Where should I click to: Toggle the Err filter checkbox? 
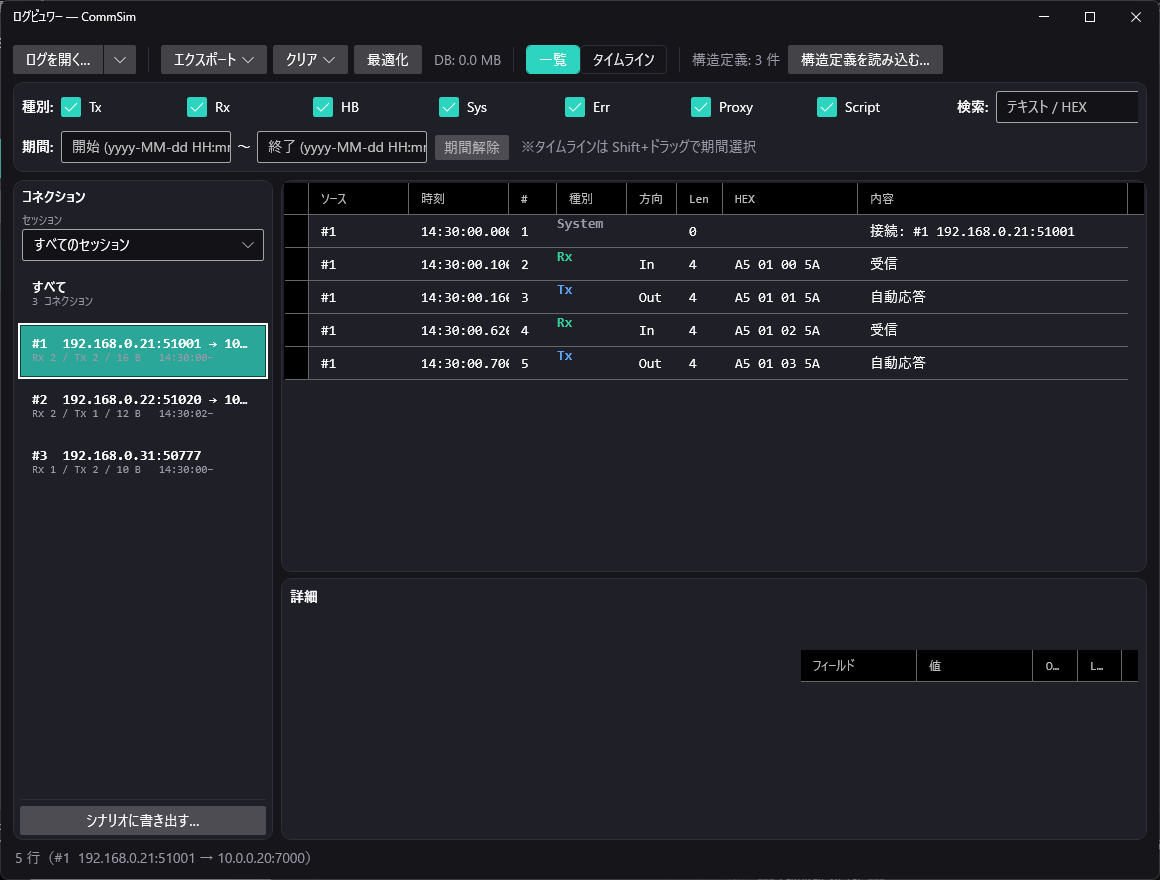coord(575,107)
